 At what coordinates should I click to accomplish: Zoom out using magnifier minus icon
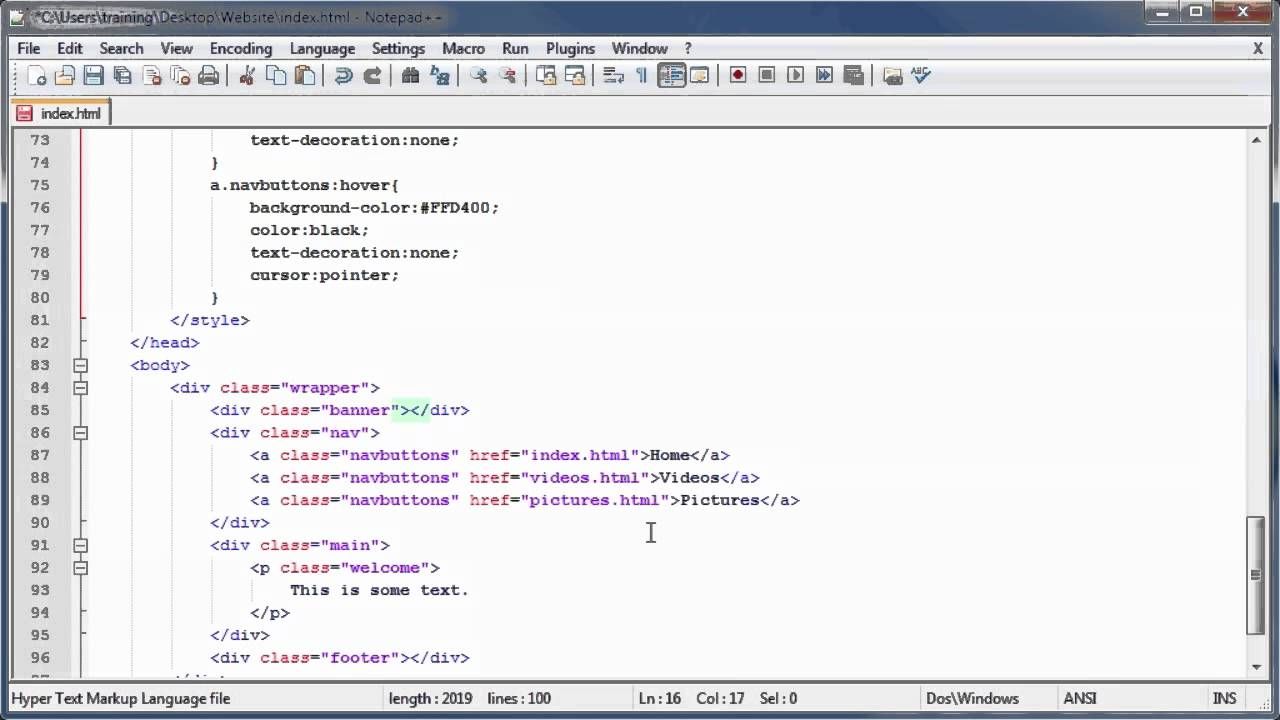(507, 76)
